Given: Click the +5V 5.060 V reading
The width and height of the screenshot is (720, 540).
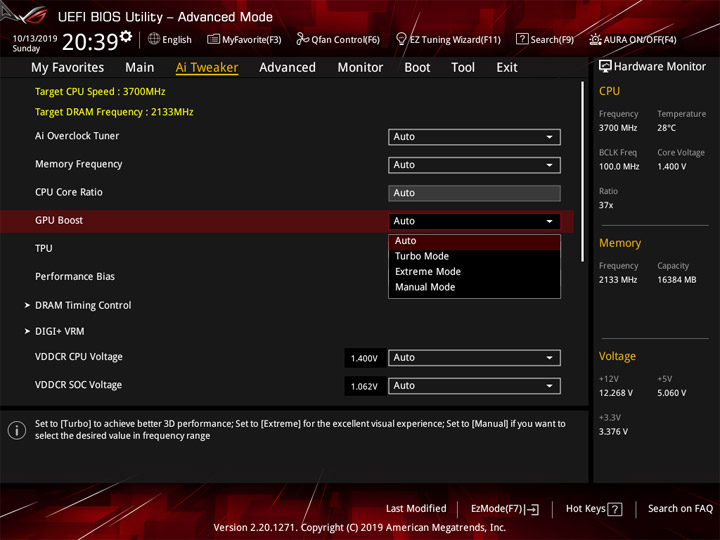Looking at the screenshot, I should 671,393.
